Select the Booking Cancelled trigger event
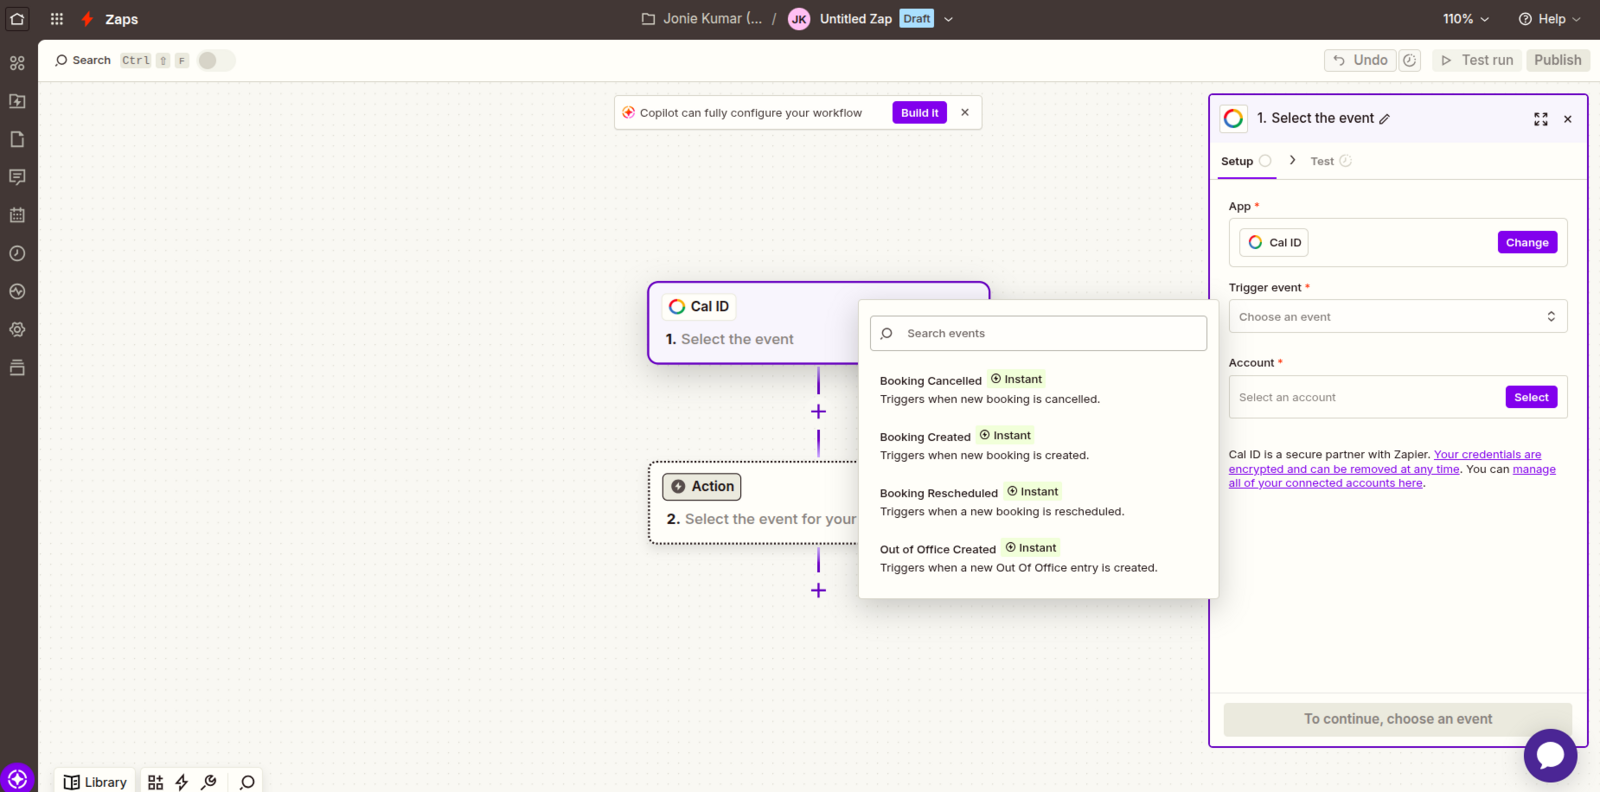 pos(1037,389)
